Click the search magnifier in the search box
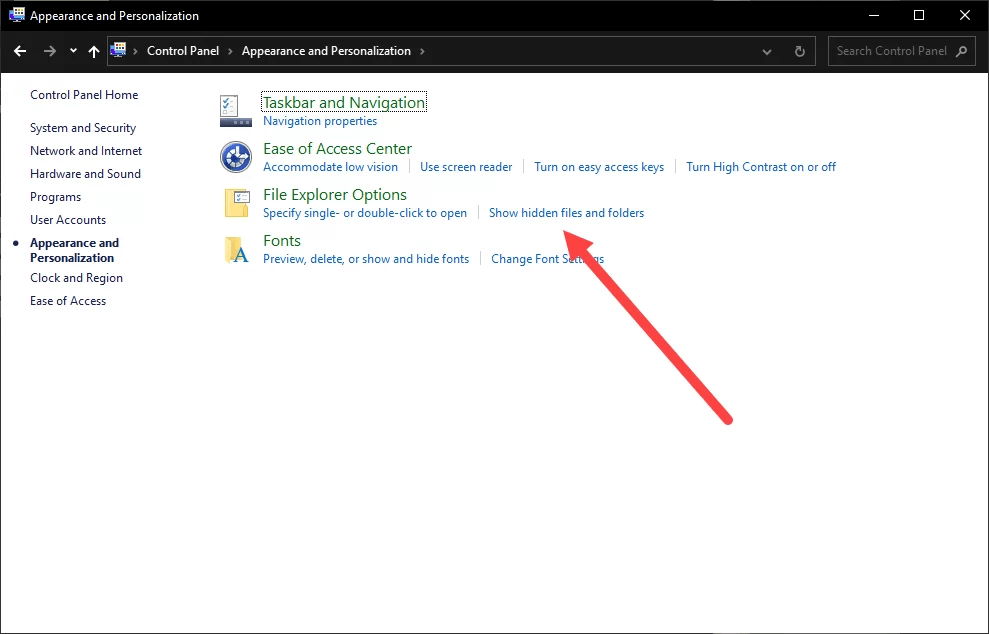Screen dimensions: 989x634 (960, 50)
